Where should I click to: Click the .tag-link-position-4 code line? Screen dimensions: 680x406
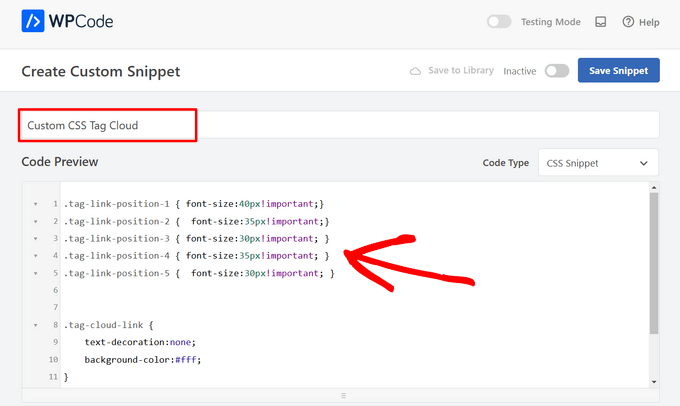[x=196, y=256]
